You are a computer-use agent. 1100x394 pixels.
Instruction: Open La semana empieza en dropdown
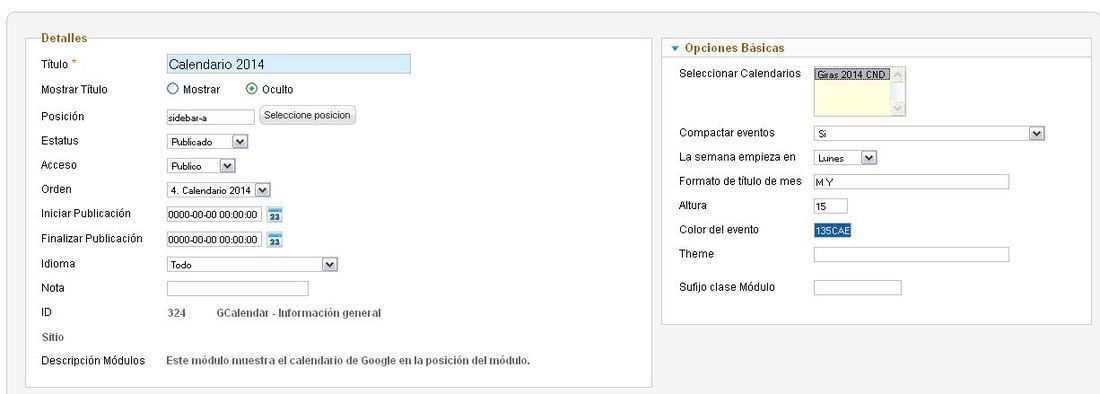pyautogui.click(x=845, y=158)
